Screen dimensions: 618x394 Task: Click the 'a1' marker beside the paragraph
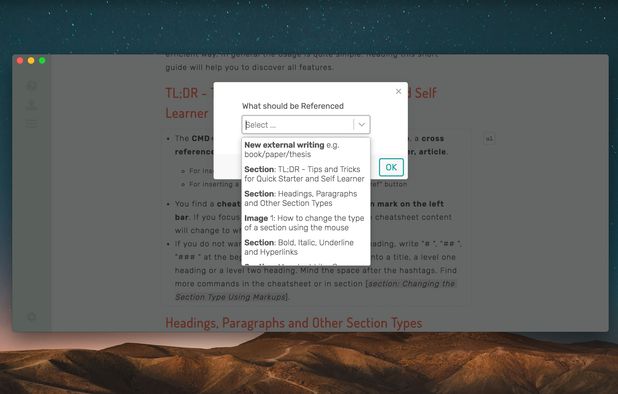[x=489, y=139]
